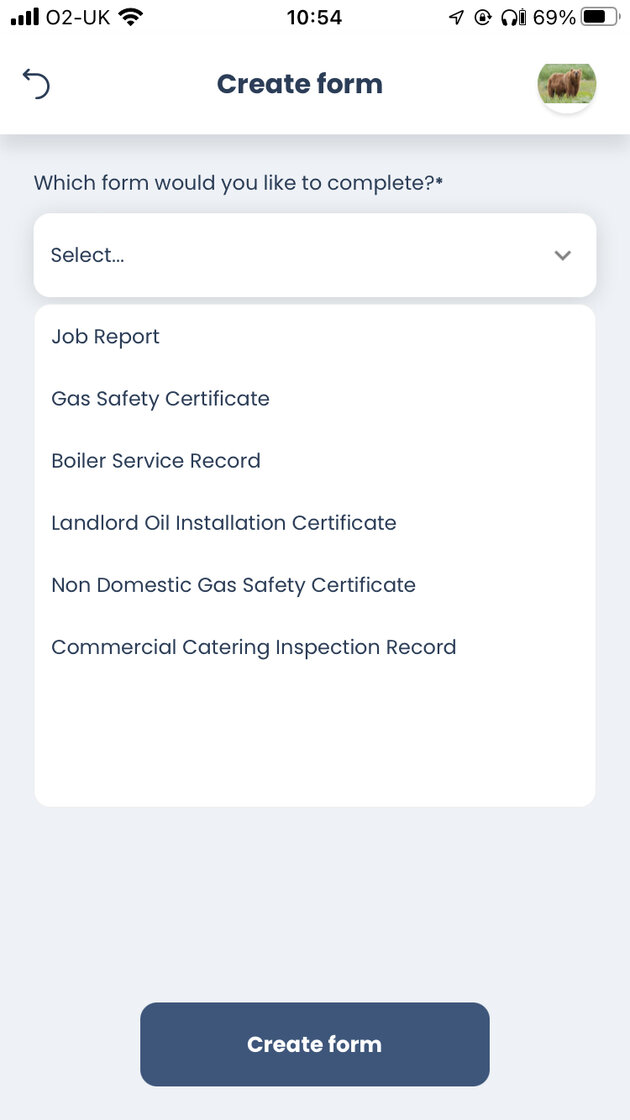Tap the cellular signal bars icon

24,17
